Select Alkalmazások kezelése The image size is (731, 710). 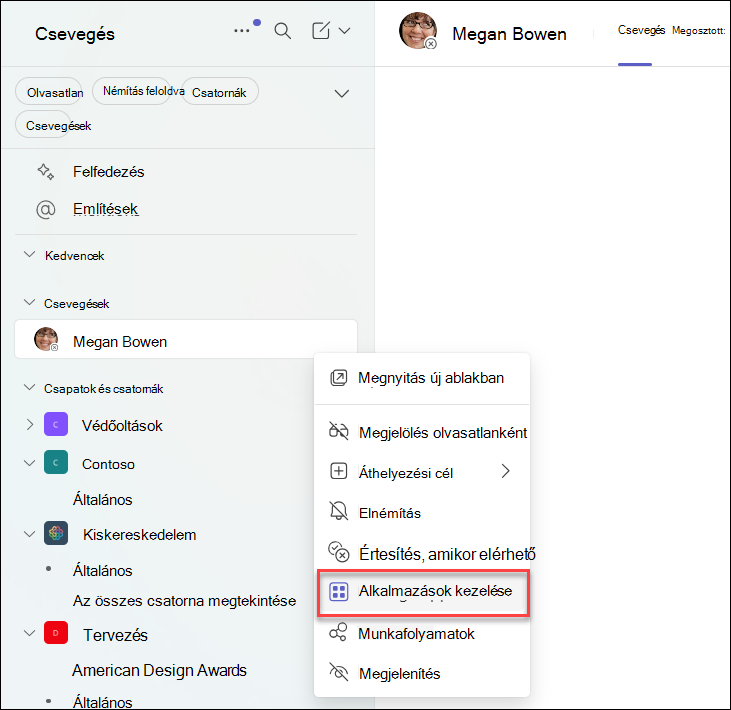(x=422, y=592)
